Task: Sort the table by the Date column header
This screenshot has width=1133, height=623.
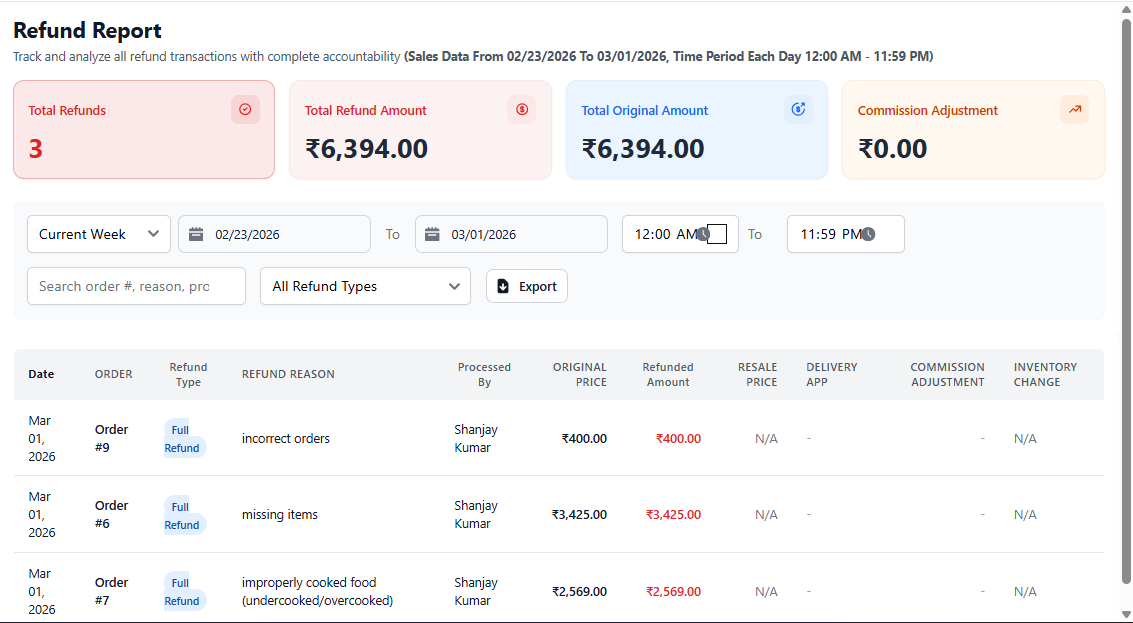Action: 41,373
